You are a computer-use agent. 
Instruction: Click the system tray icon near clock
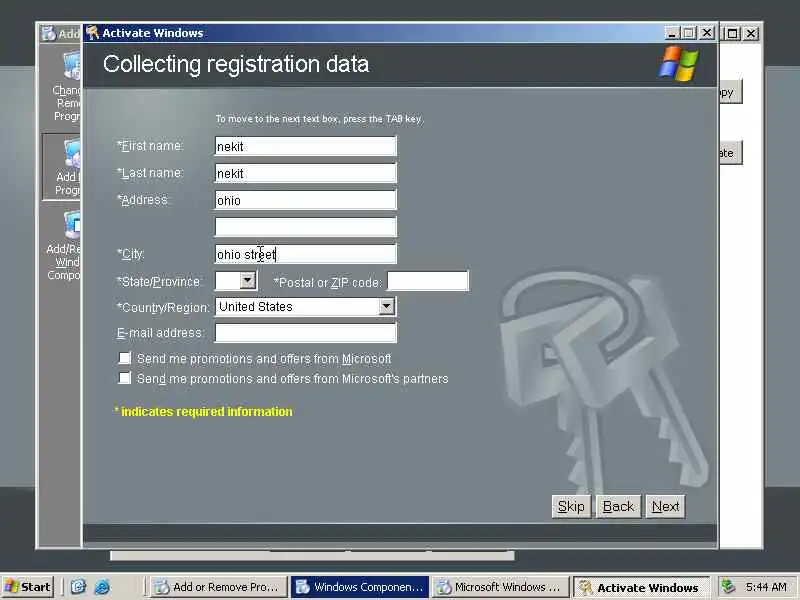728,587
